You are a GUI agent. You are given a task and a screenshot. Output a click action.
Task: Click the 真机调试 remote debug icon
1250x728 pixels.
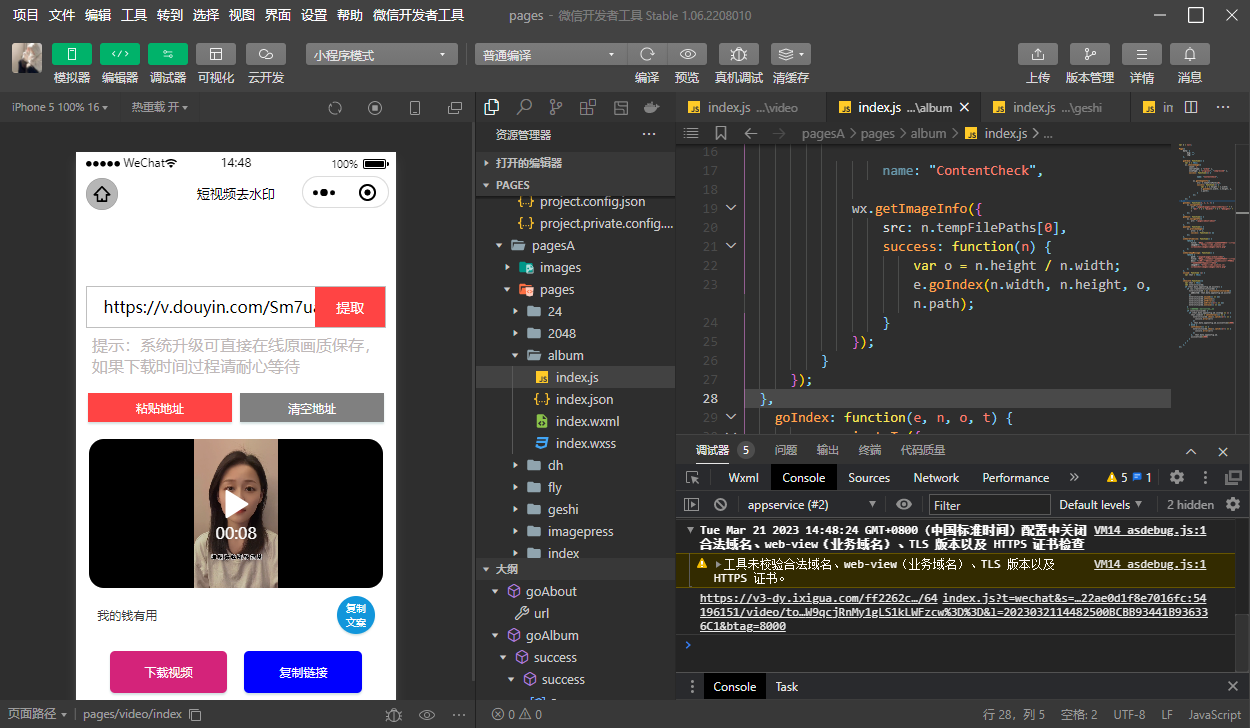(740, 54)
